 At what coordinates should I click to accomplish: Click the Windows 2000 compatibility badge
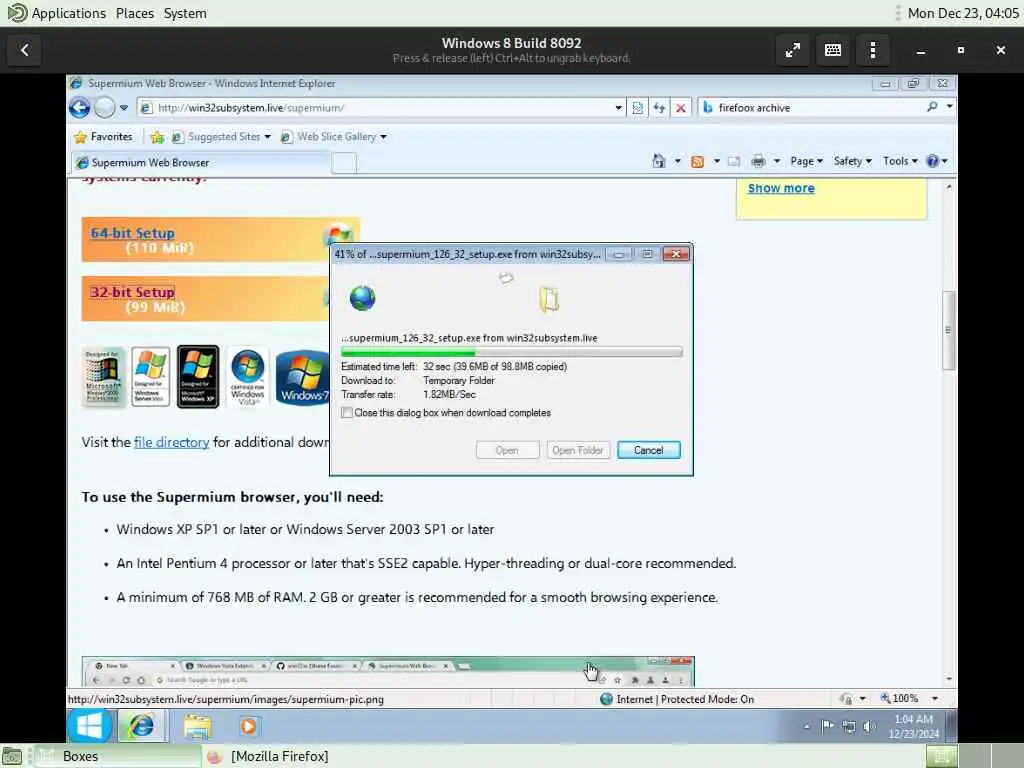coord(103,377)
